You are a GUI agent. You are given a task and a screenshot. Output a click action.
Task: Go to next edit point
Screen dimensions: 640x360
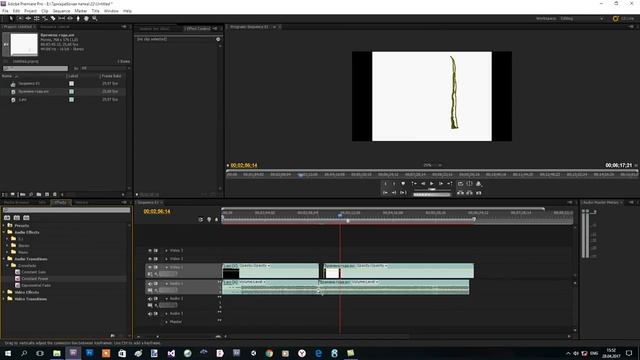(x=449, y=184)
